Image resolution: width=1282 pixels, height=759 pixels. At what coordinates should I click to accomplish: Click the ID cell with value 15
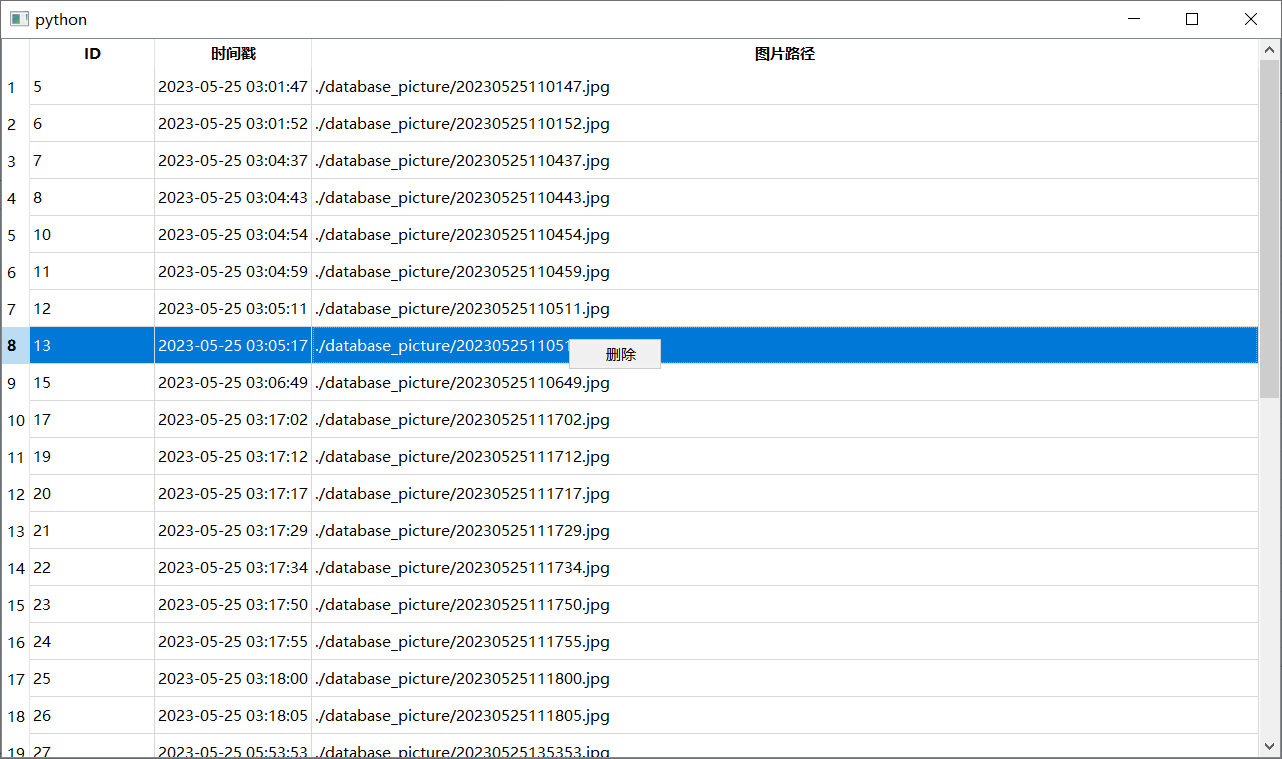92,383
